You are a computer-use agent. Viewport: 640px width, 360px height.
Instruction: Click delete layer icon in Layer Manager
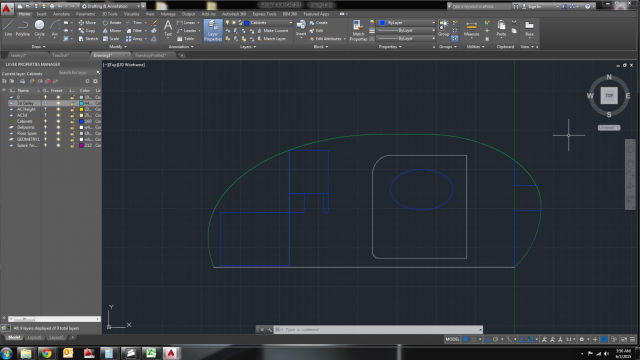pyautogui.click(x=48, y=81)
